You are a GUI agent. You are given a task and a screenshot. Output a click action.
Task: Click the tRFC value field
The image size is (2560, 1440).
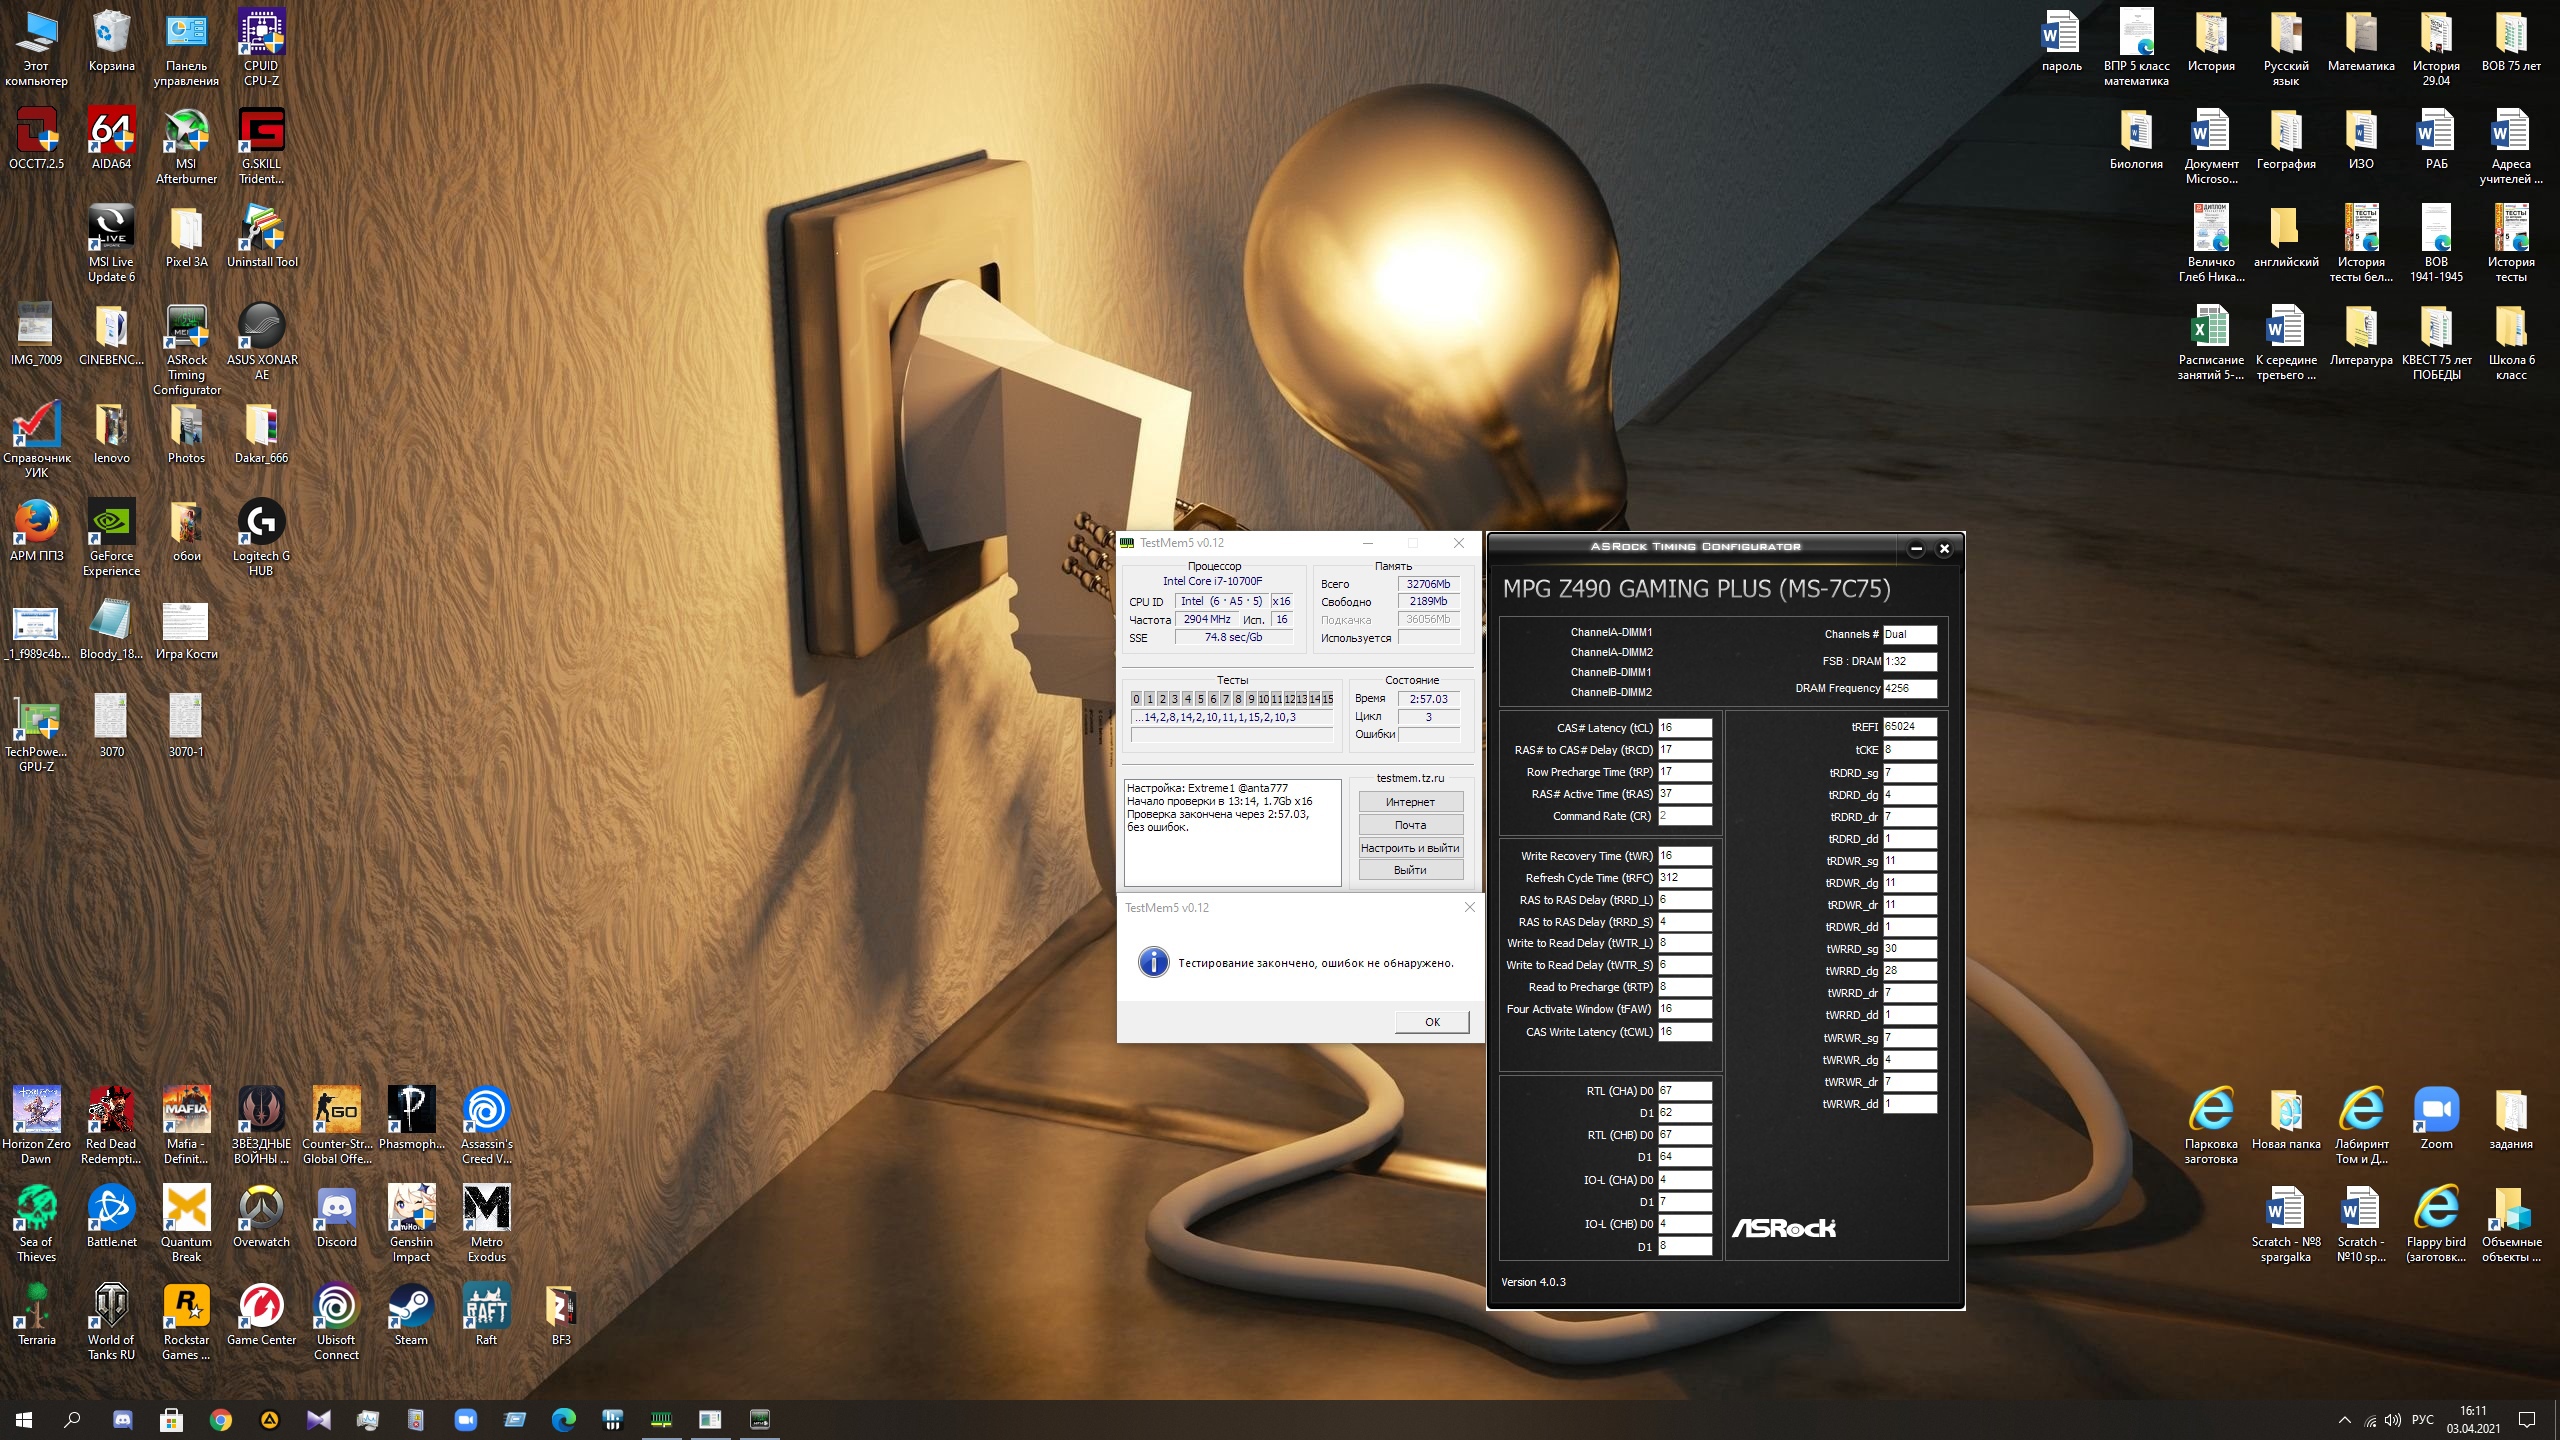(x=1684, y=878)
